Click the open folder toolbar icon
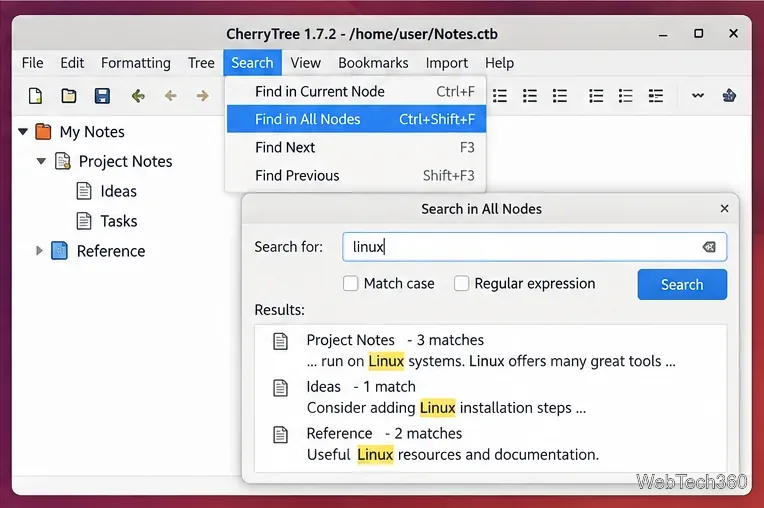 [69, 95]
